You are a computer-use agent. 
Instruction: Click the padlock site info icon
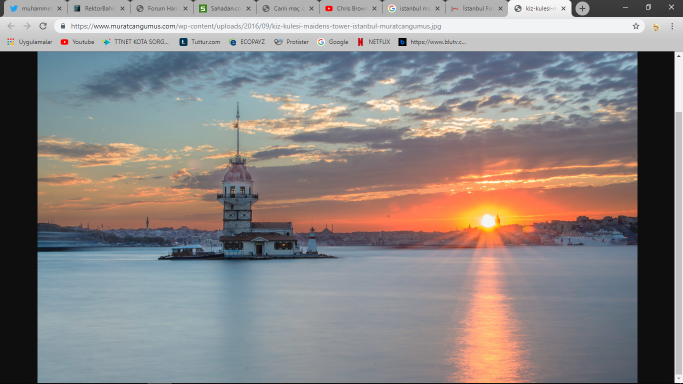63,26
